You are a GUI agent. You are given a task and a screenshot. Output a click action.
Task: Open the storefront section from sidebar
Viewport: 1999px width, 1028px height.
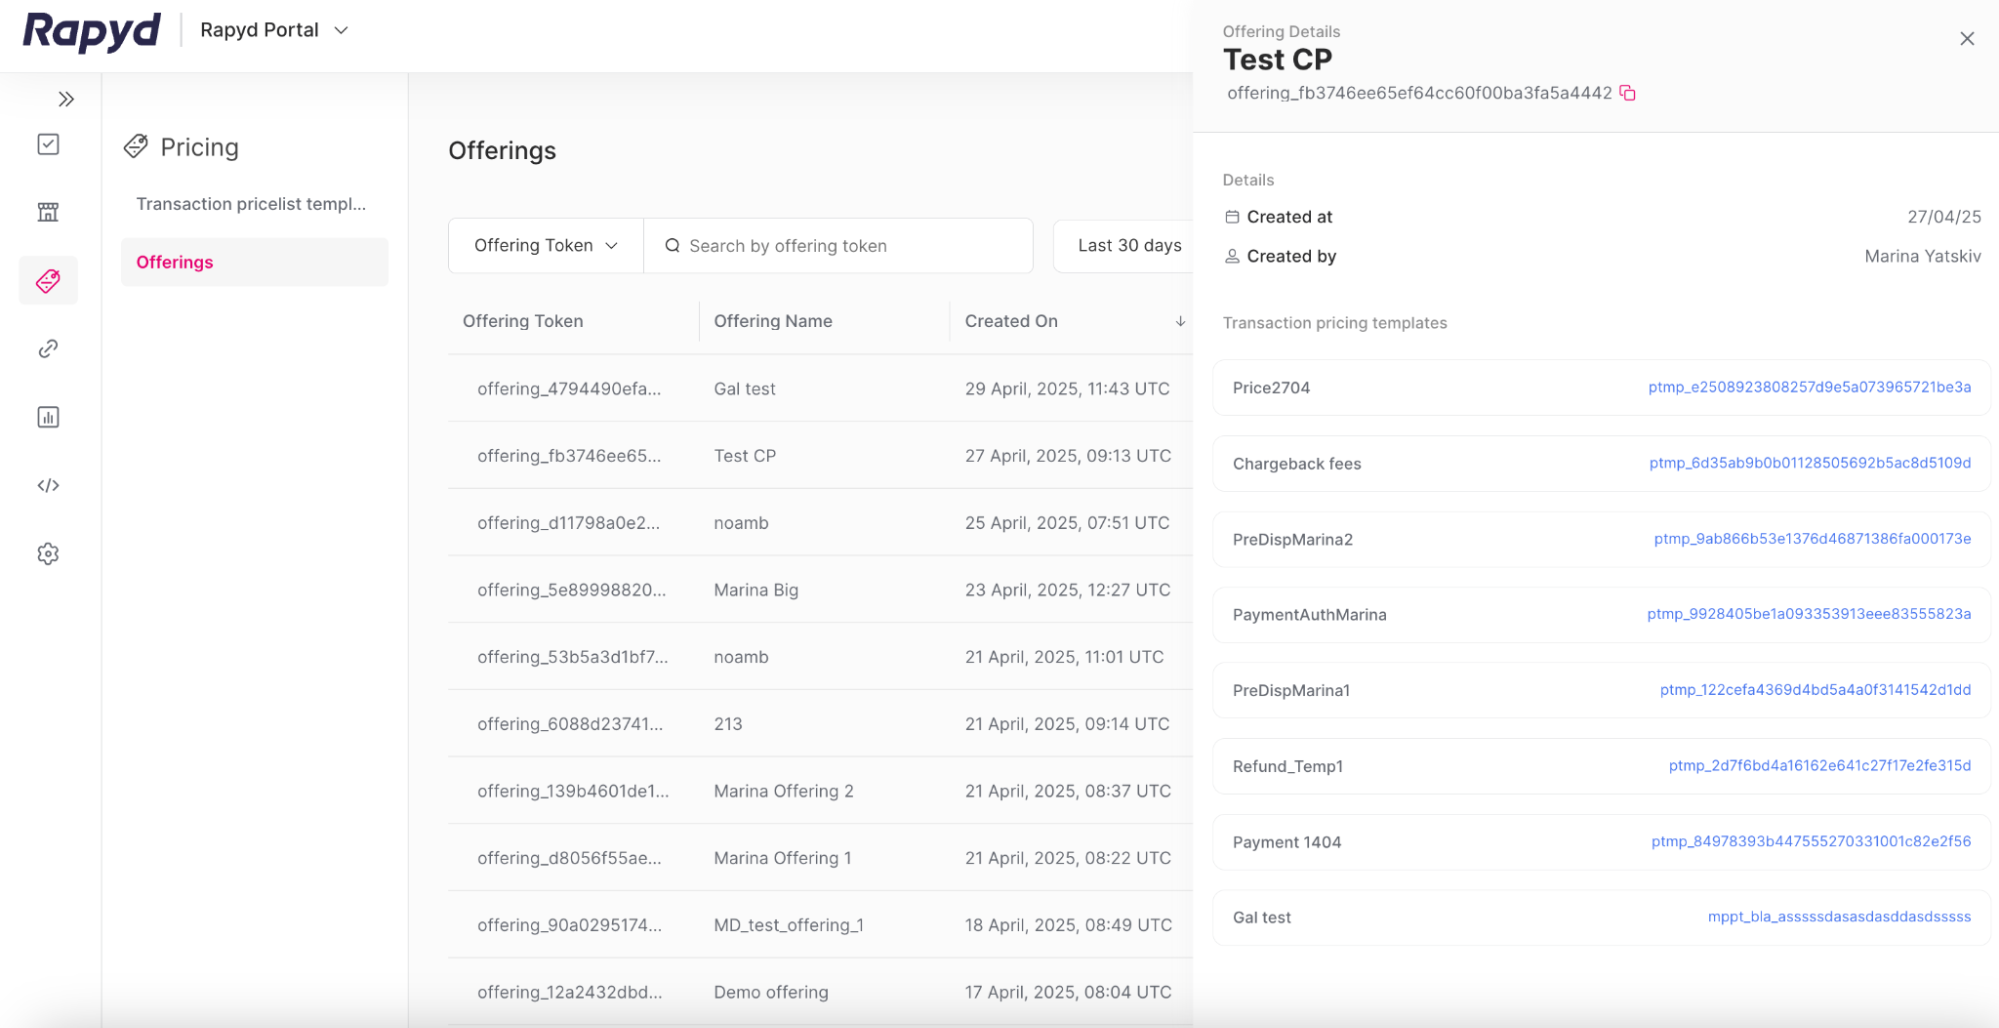47,212
